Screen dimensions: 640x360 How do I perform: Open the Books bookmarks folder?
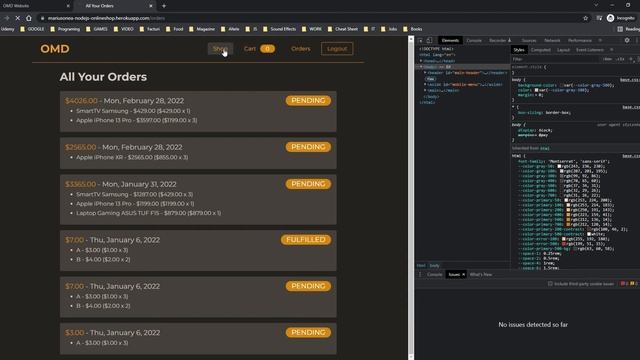(413, 29)
